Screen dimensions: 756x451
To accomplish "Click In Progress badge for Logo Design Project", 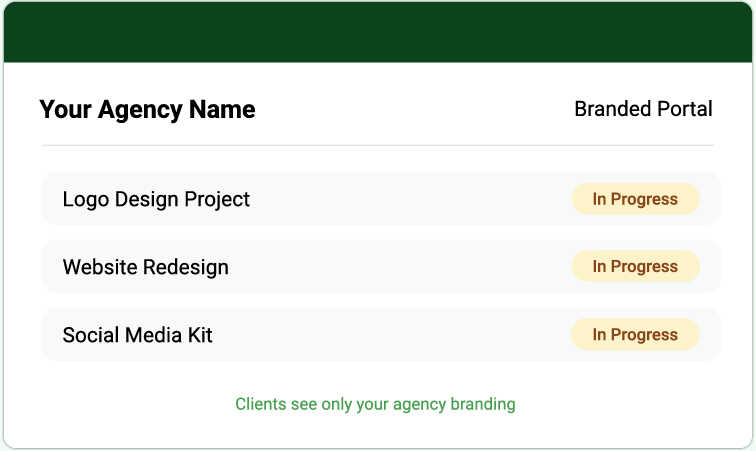I will 635,199.
